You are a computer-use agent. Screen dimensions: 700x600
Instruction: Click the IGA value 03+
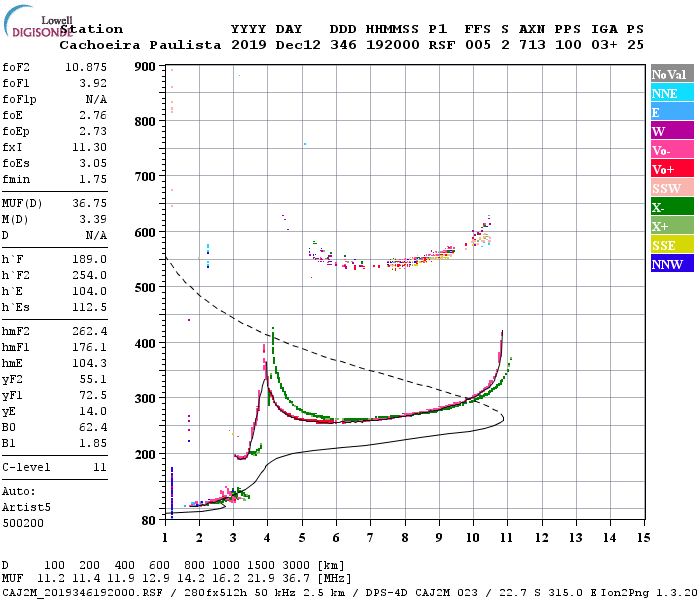click(604, 45)
